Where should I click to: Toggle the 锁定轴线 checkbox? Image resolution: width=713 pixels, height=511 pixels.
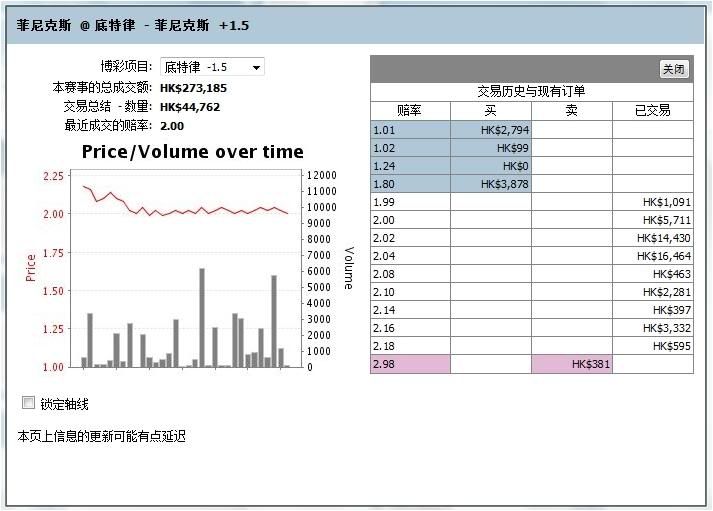point(29,403)
